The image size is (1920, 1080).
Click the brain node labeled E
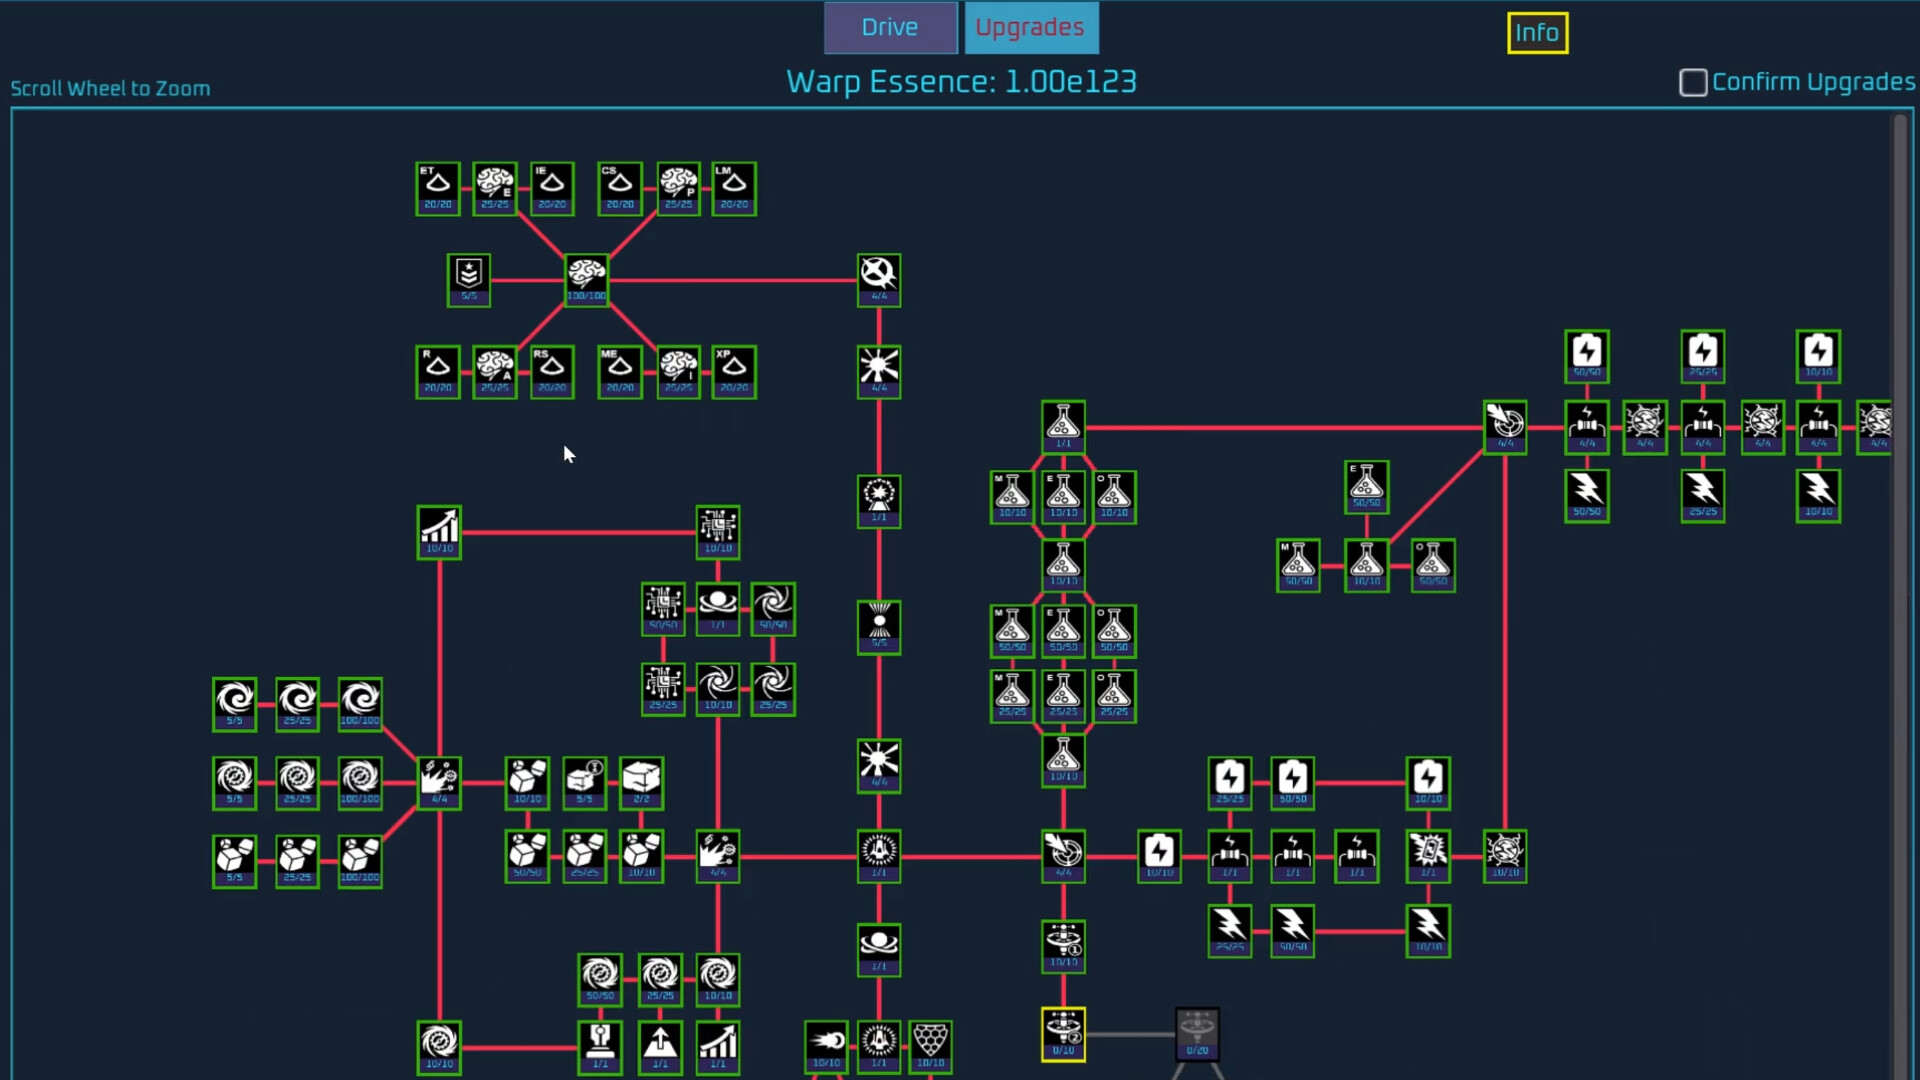click(495, 188)
